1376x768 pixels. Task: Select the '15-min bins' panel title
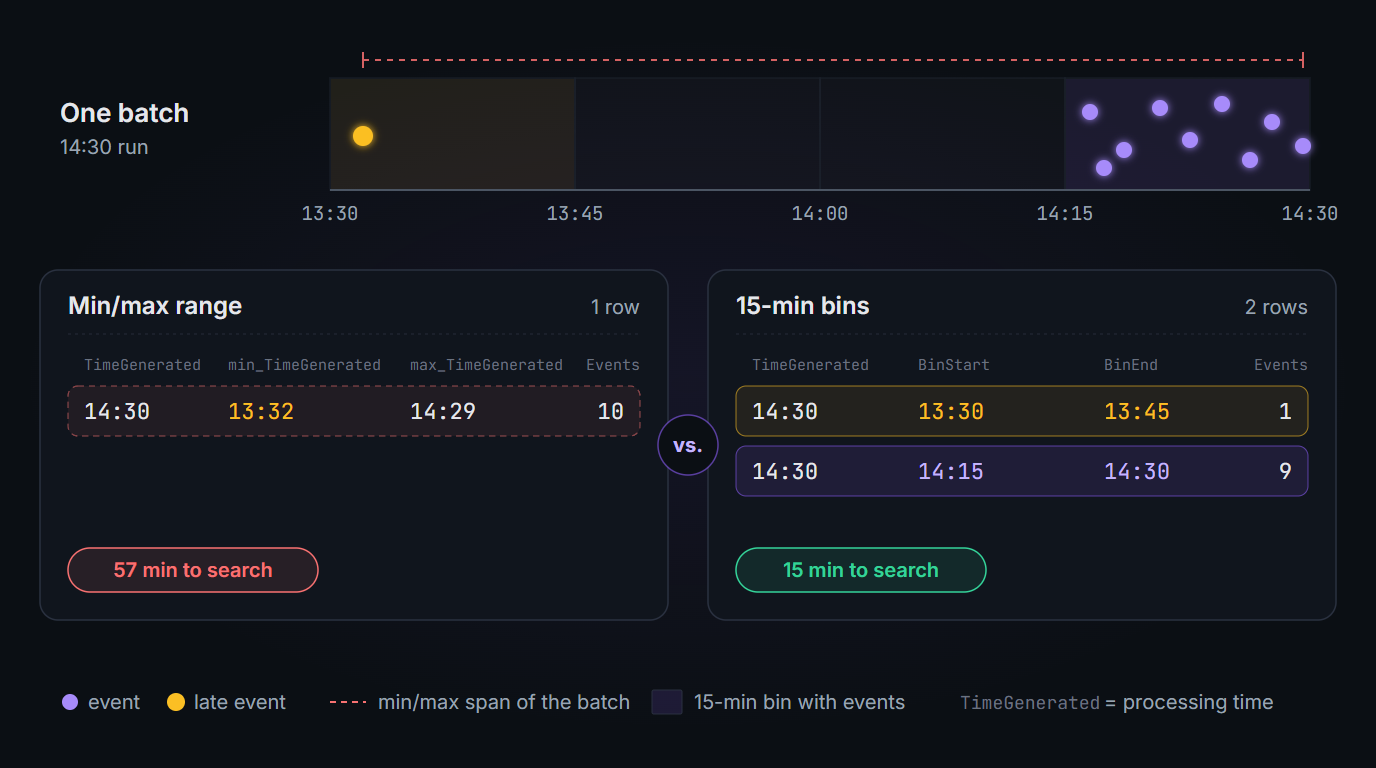click(803, 306)
